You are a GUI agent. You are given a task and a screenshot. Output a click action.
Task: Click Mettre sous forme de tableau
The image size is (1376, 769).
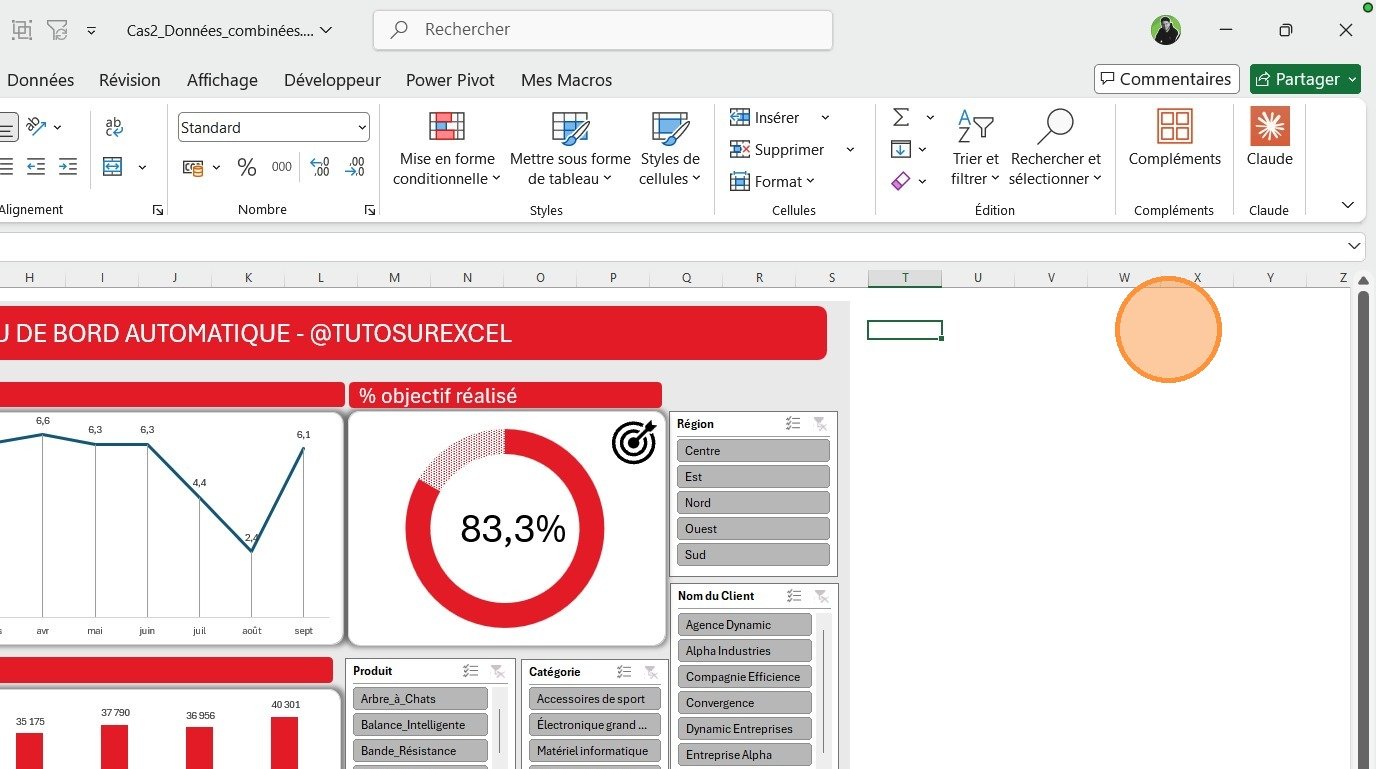570,149
